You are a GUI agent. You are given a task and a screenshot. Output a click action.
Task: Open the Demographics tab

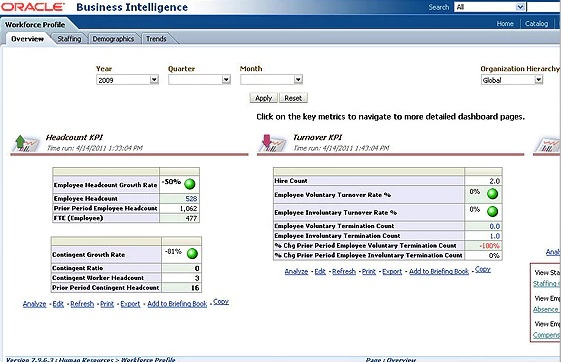[113, 39]
